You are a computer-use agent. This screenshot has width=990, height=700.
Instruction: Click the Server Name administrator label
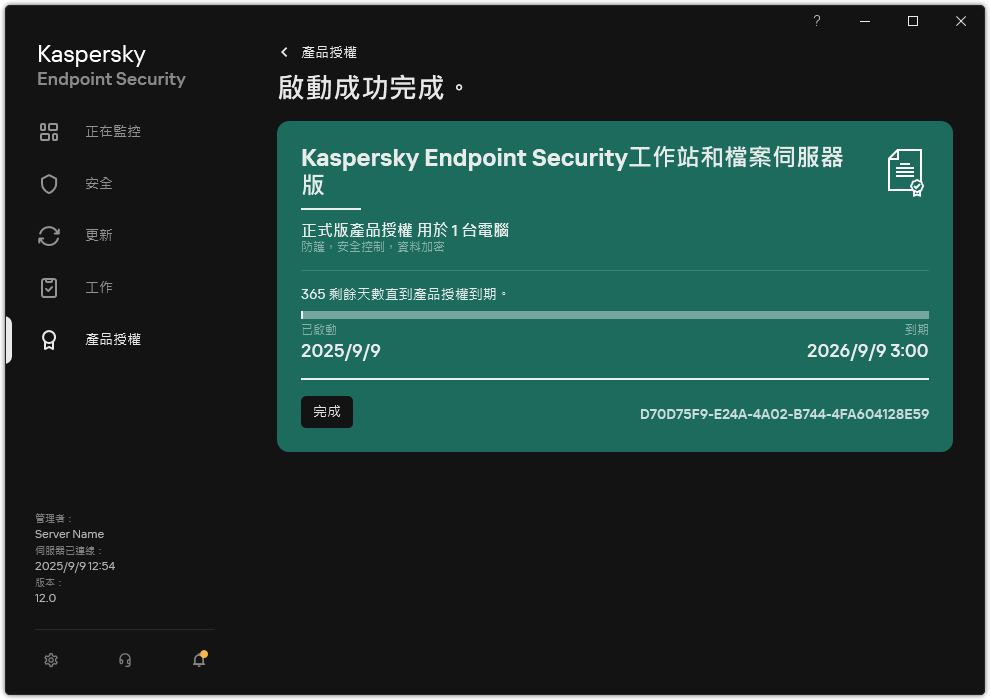pos(69,534)
